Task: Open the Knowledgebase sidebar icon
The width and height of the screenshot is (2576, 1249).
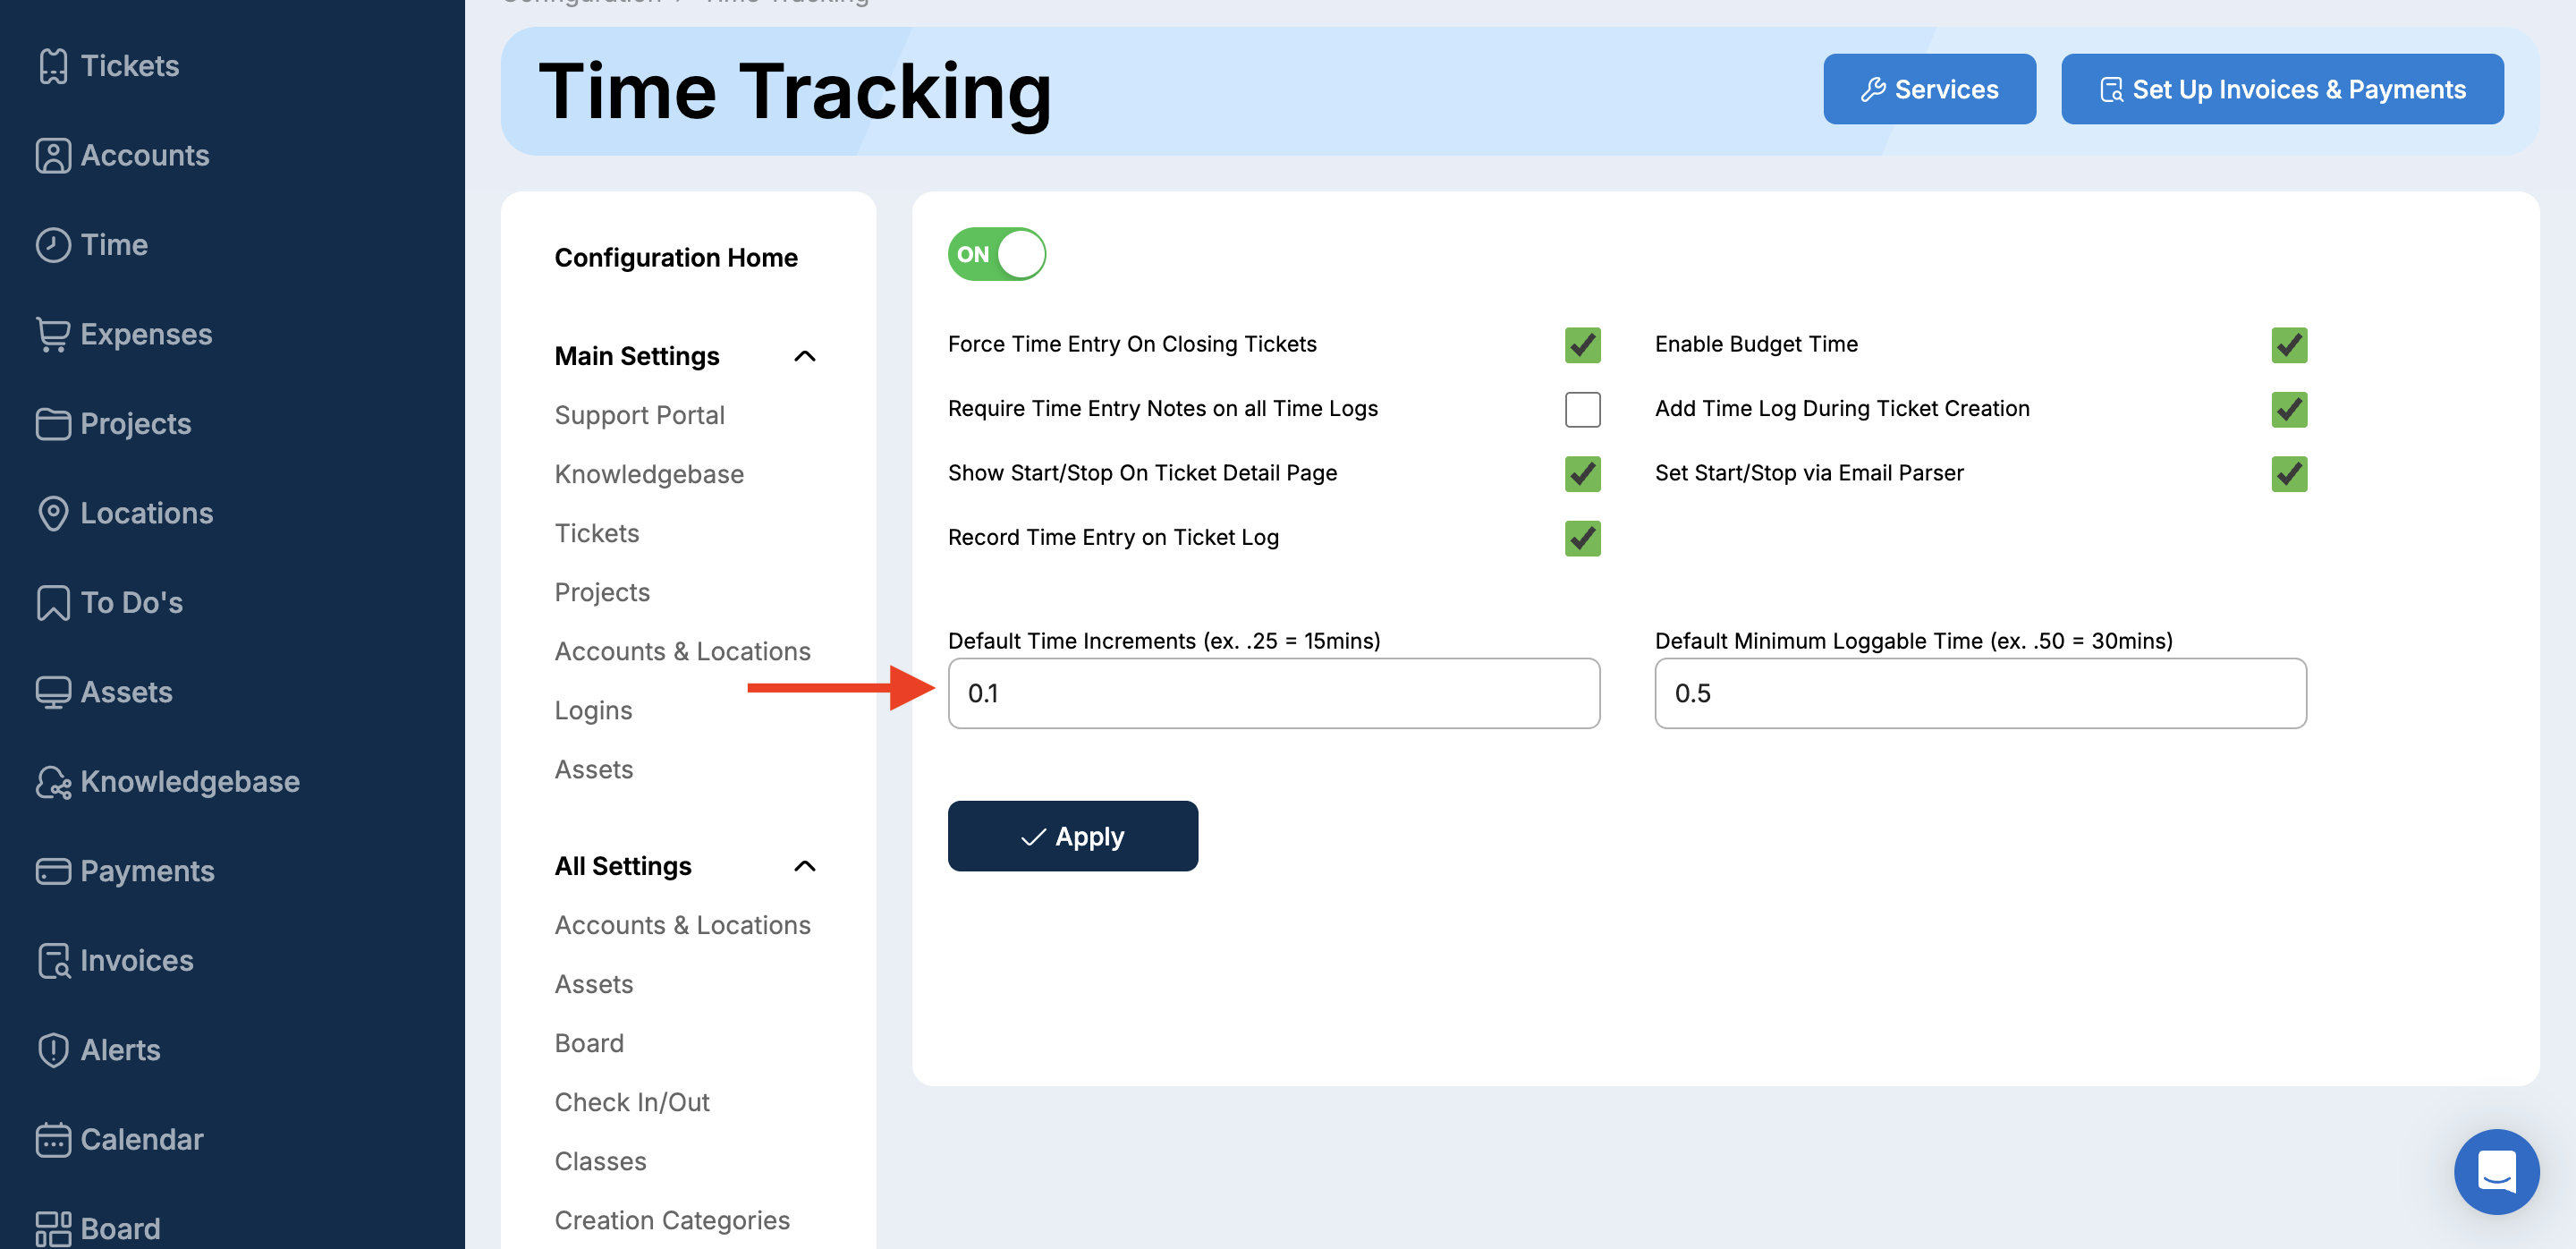Action: 52,782
